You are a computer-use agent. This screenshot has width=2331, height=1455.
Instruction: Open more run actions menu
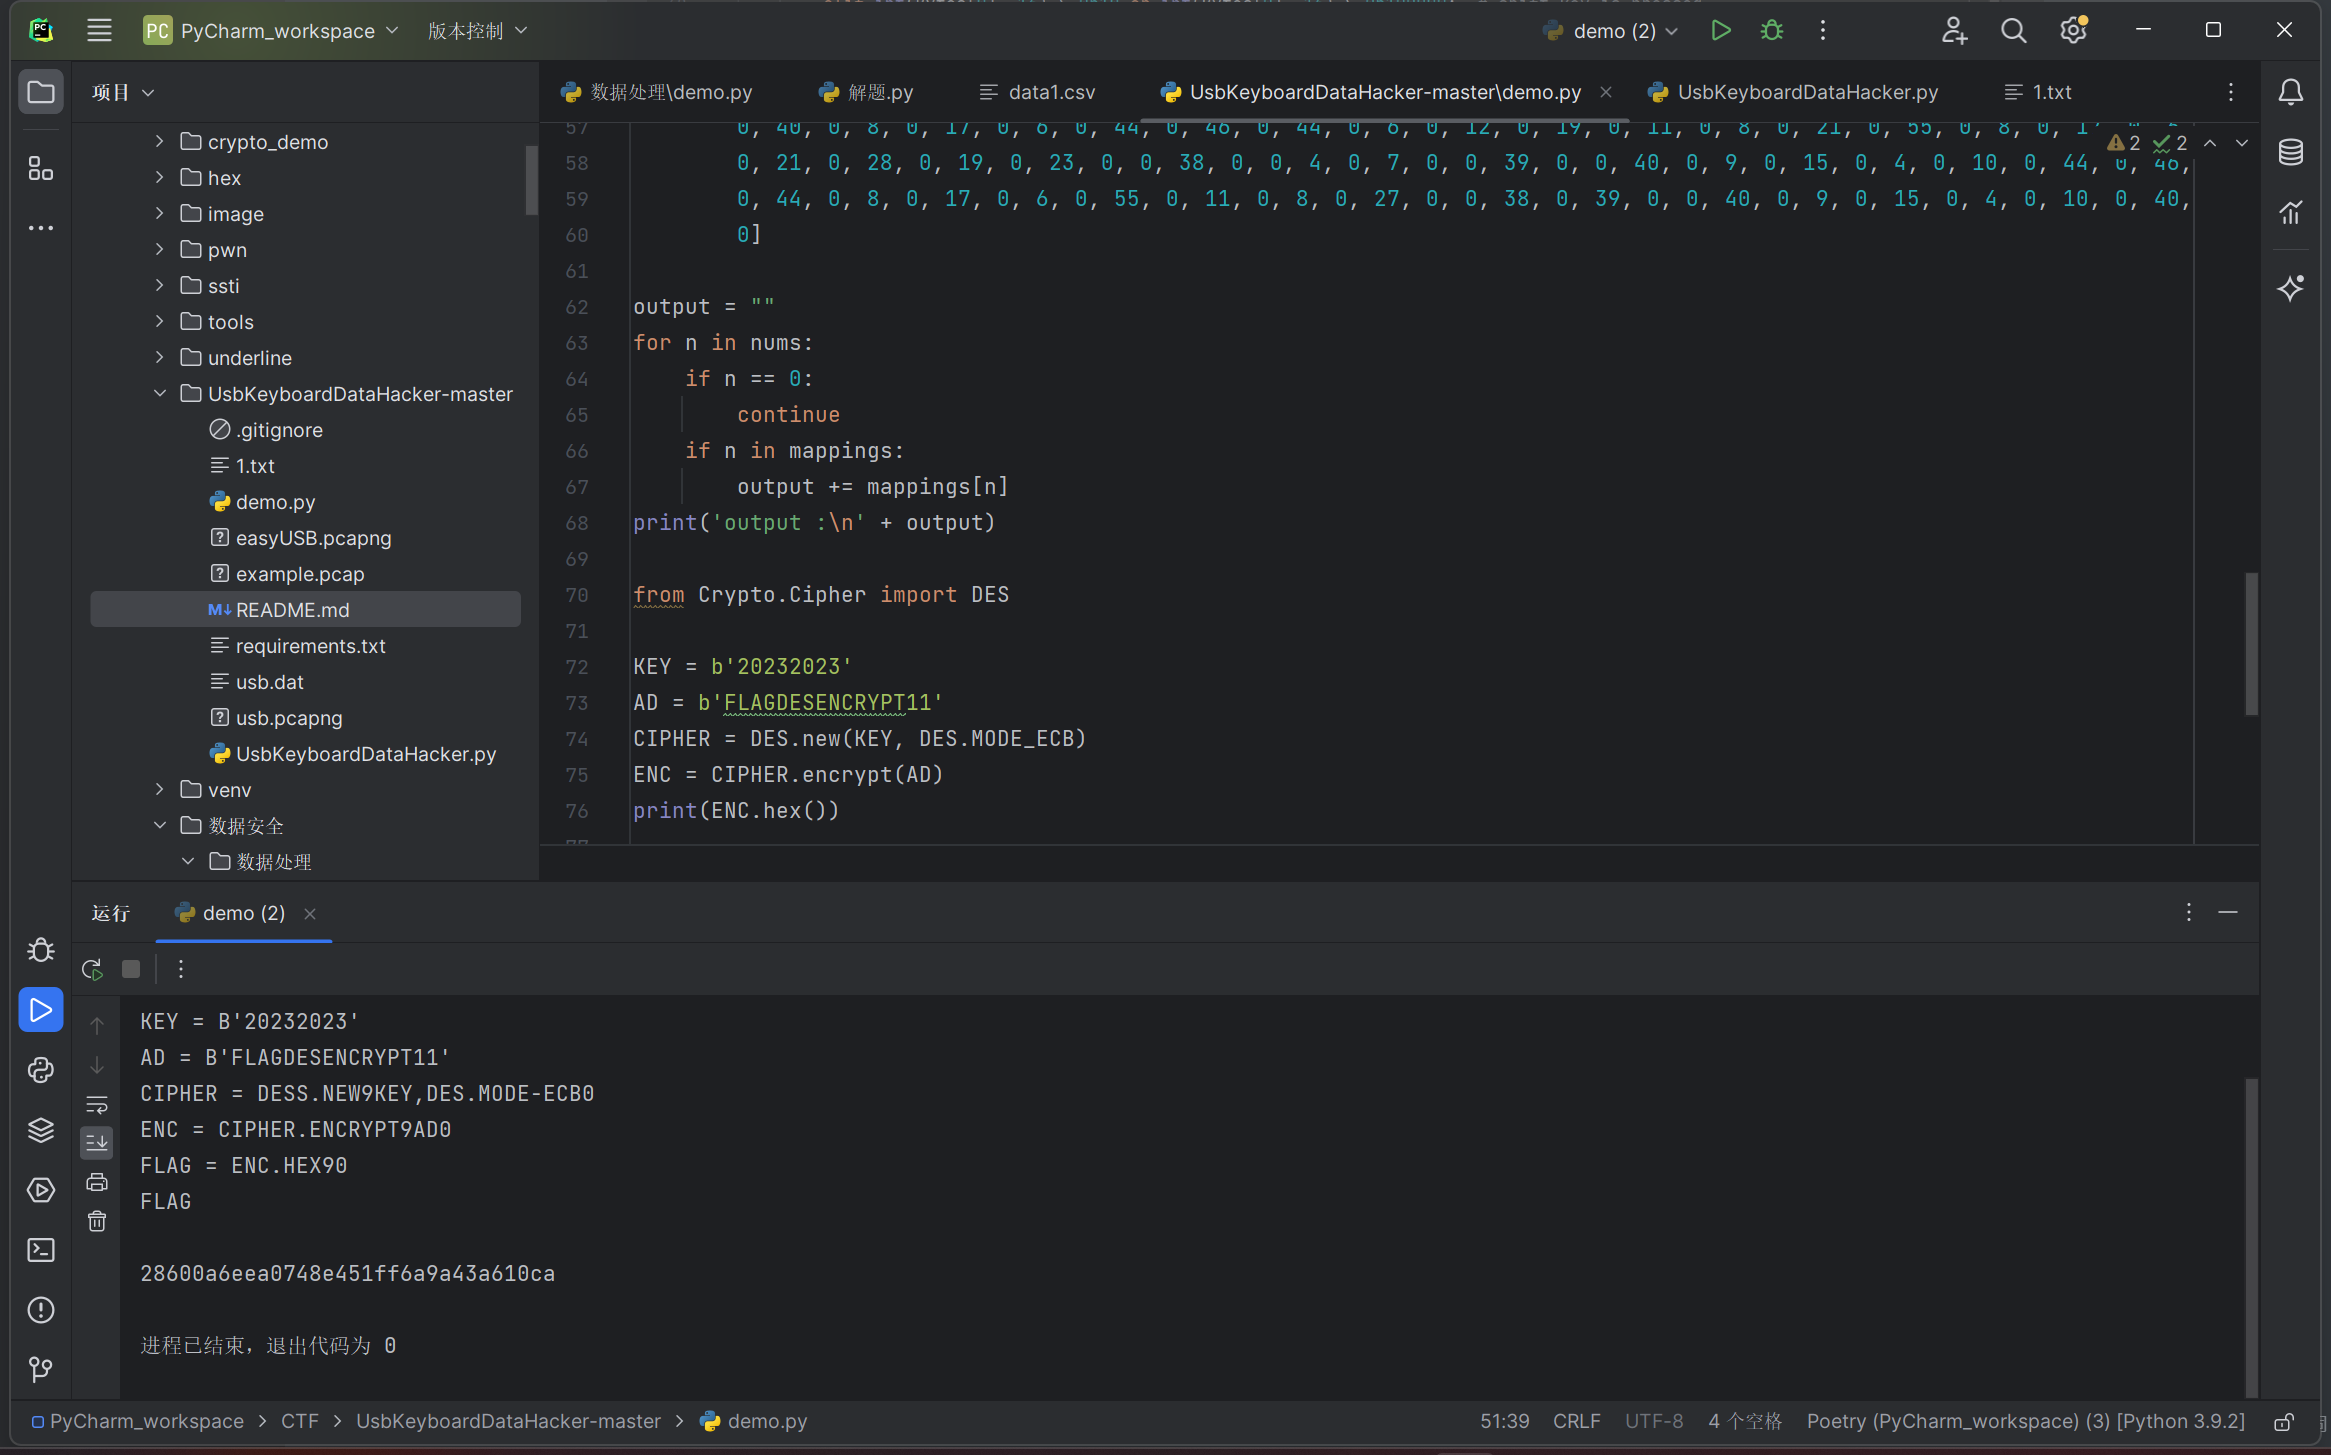[1823, 30]
